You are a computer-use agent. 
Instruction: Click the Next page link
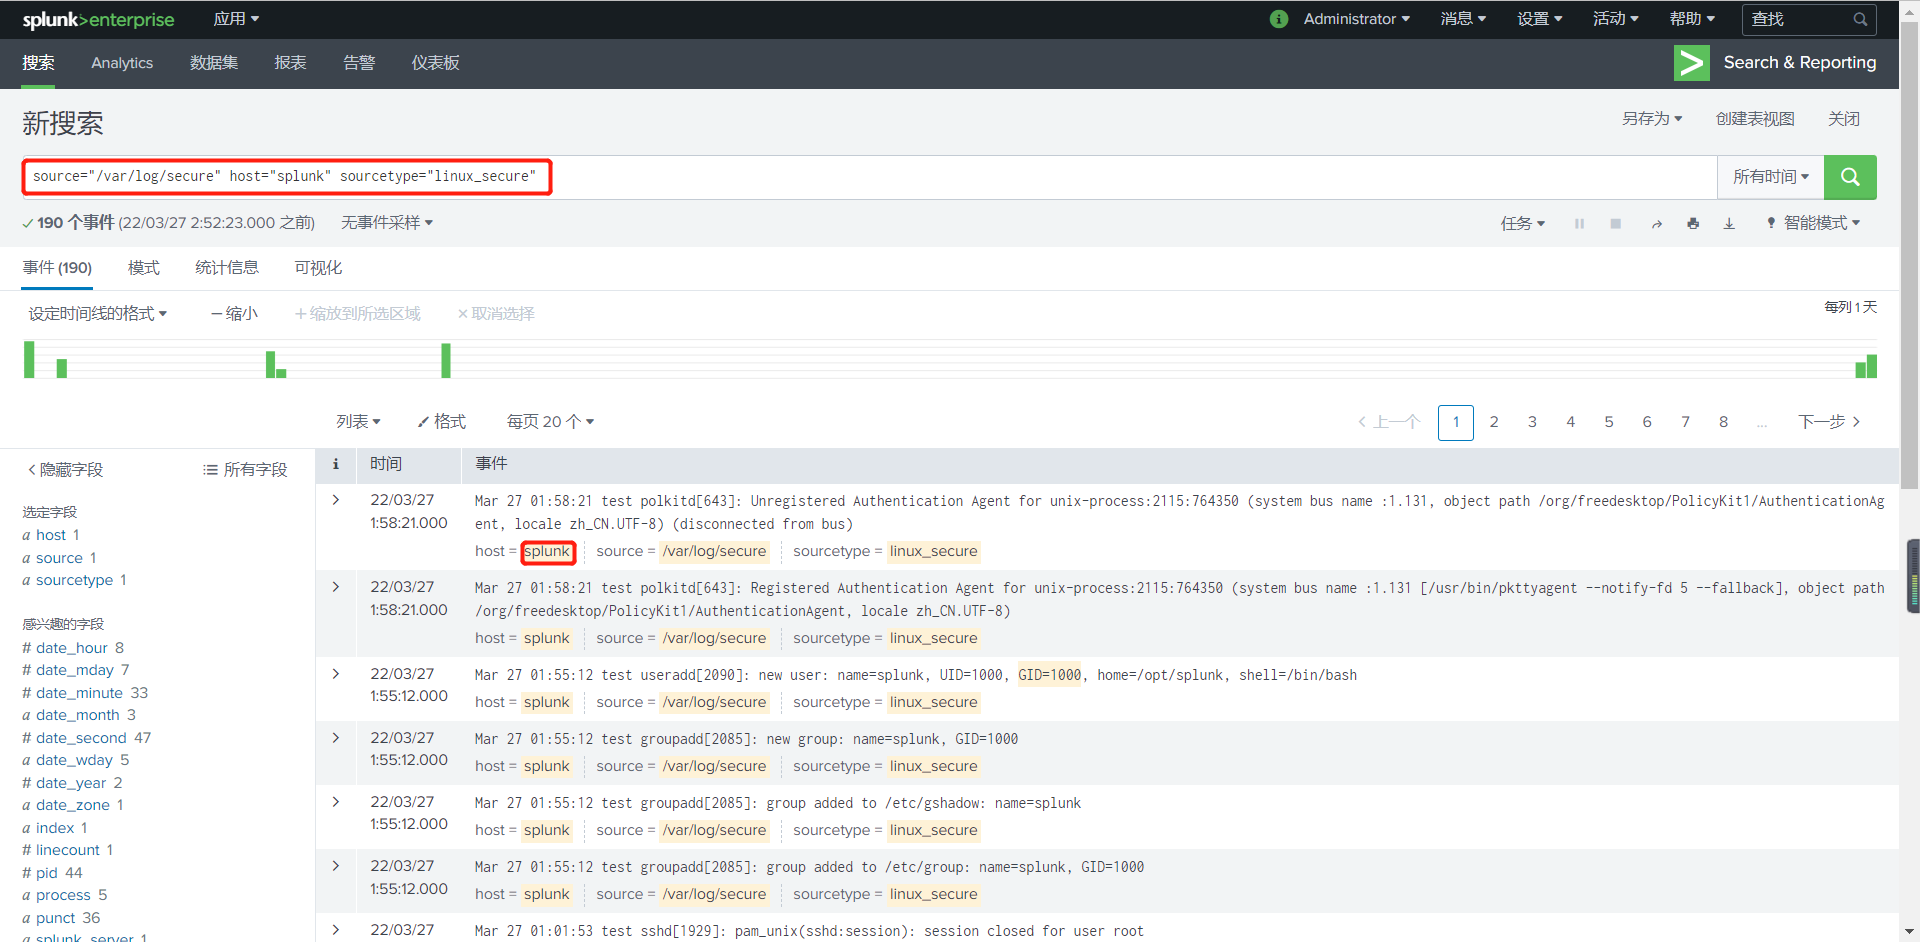1829,422
